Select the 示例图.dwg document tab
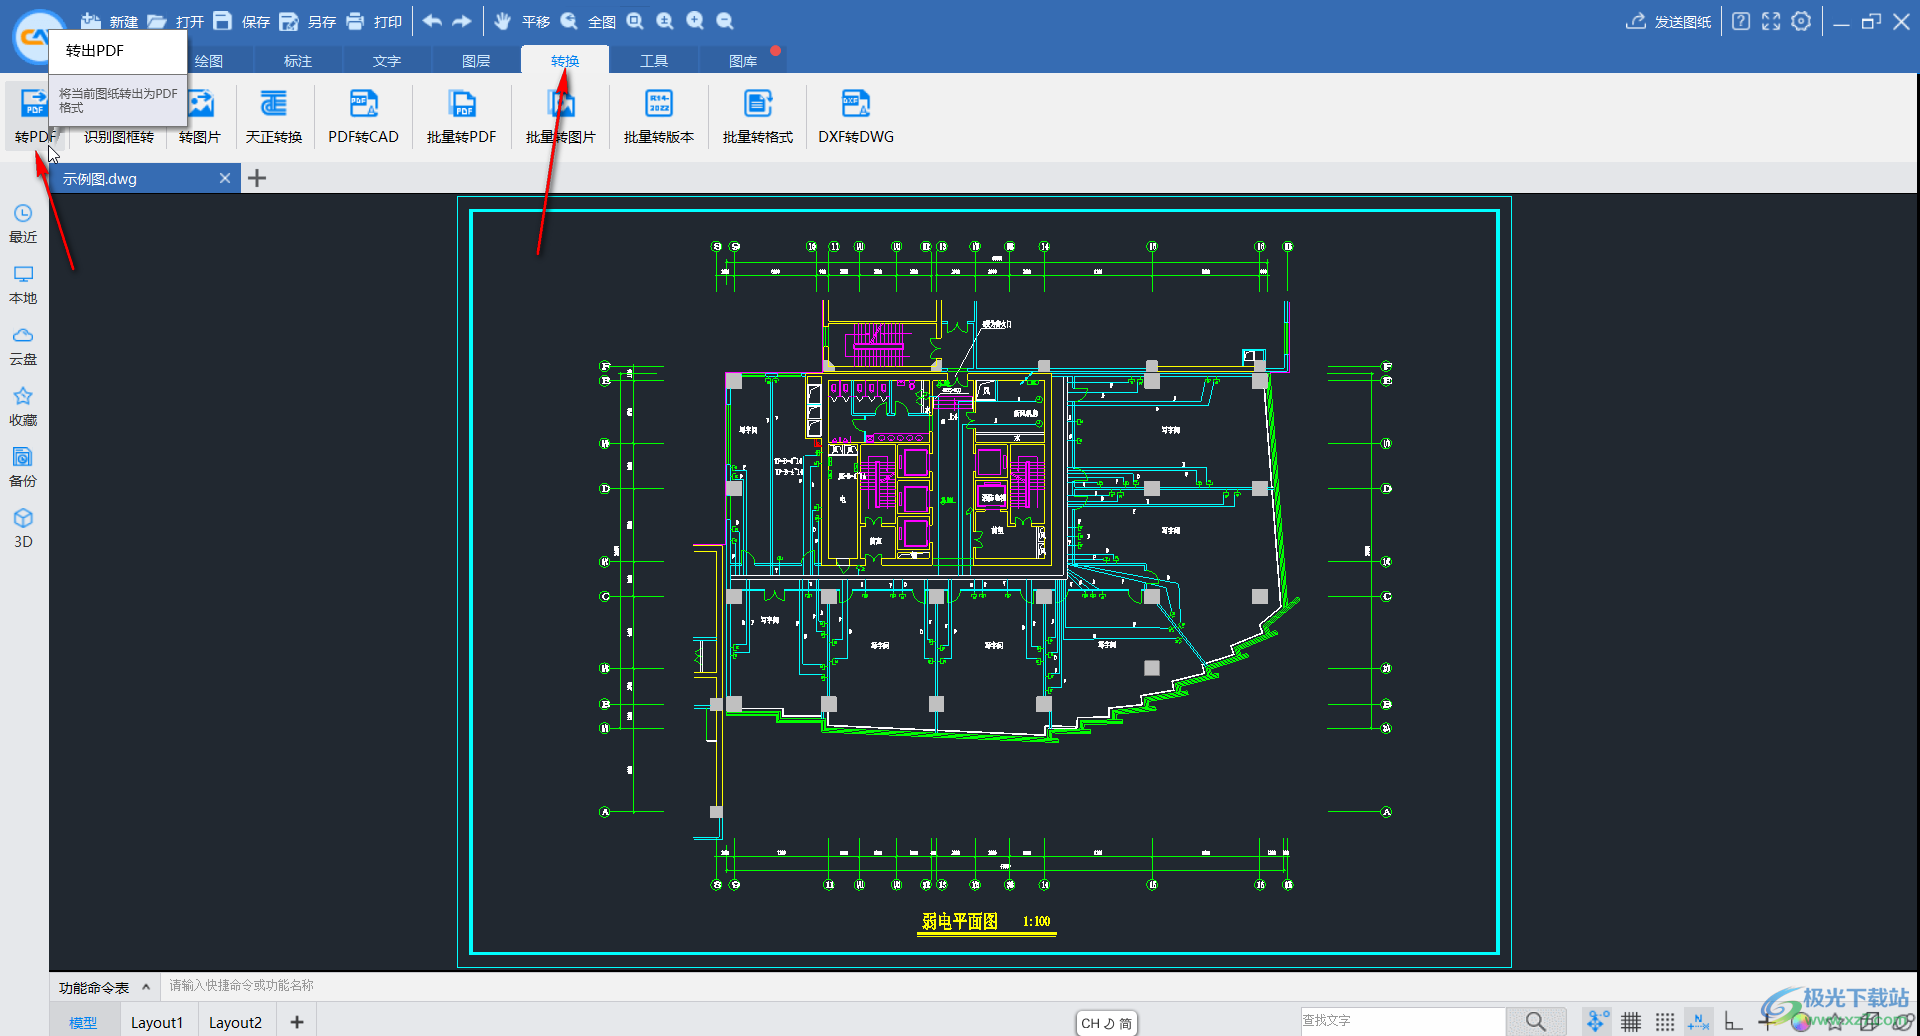The image size is (1920, 1036). (145, 178)
